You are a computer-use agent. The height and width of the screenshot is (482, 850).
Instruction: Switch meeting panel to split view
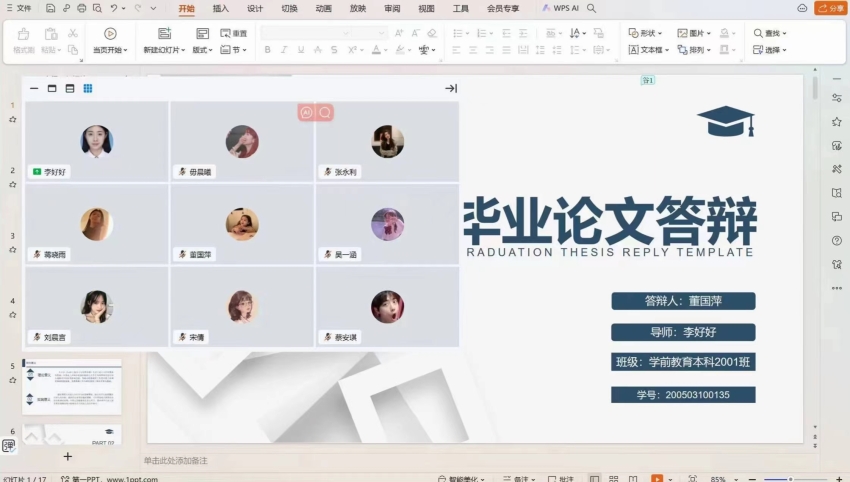pos(70,88)
